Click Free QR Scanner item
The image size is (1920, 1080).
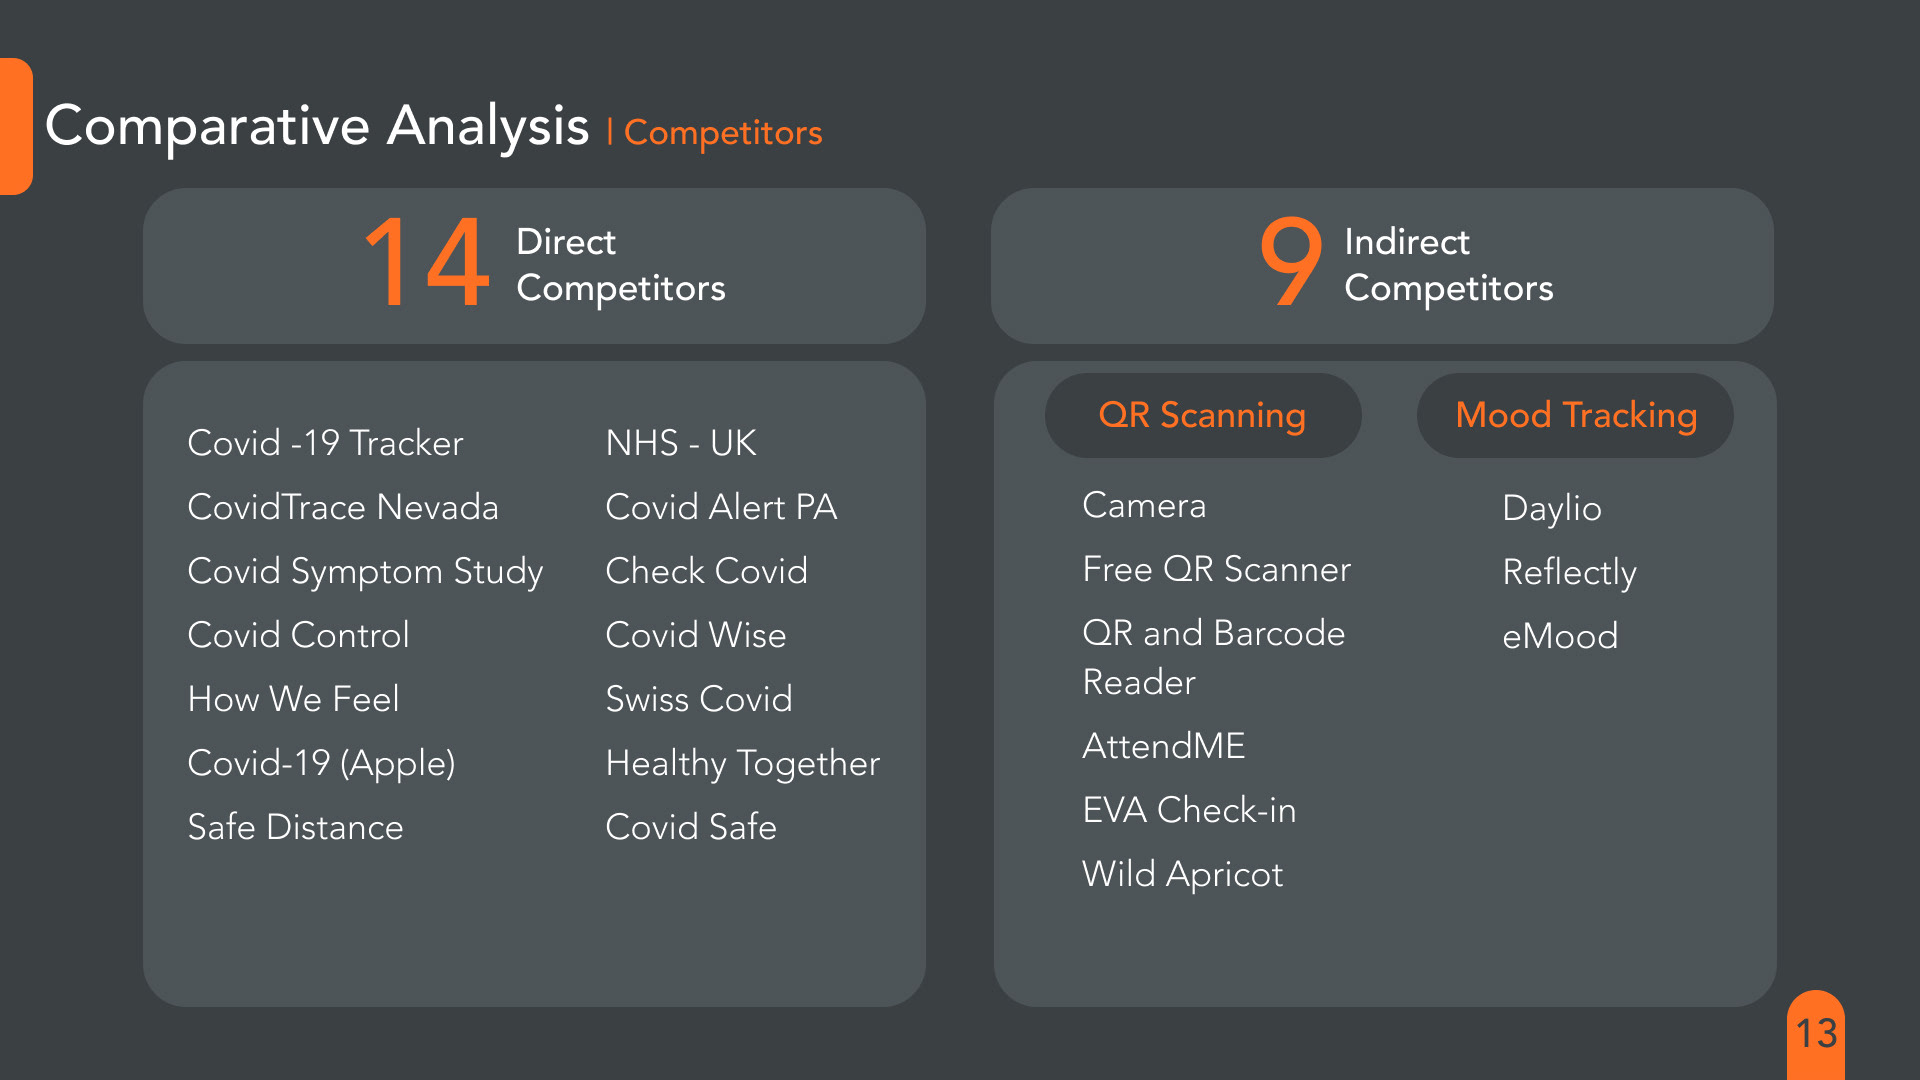[x=1216, y=569]
